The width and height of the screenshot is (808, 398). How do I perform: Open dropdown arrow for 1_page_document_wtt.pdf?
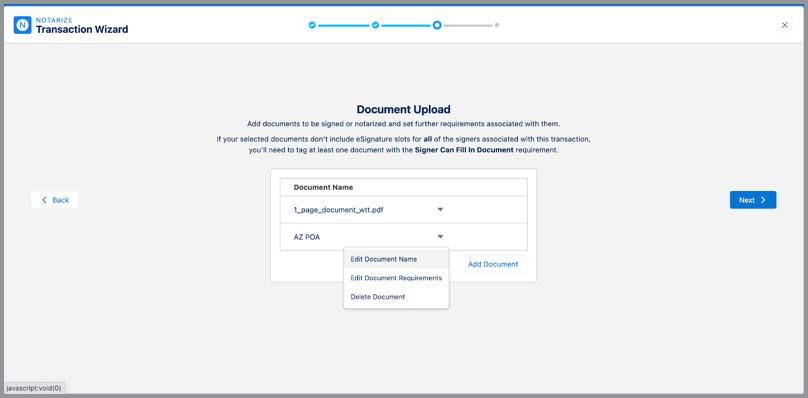click(440, 210)
